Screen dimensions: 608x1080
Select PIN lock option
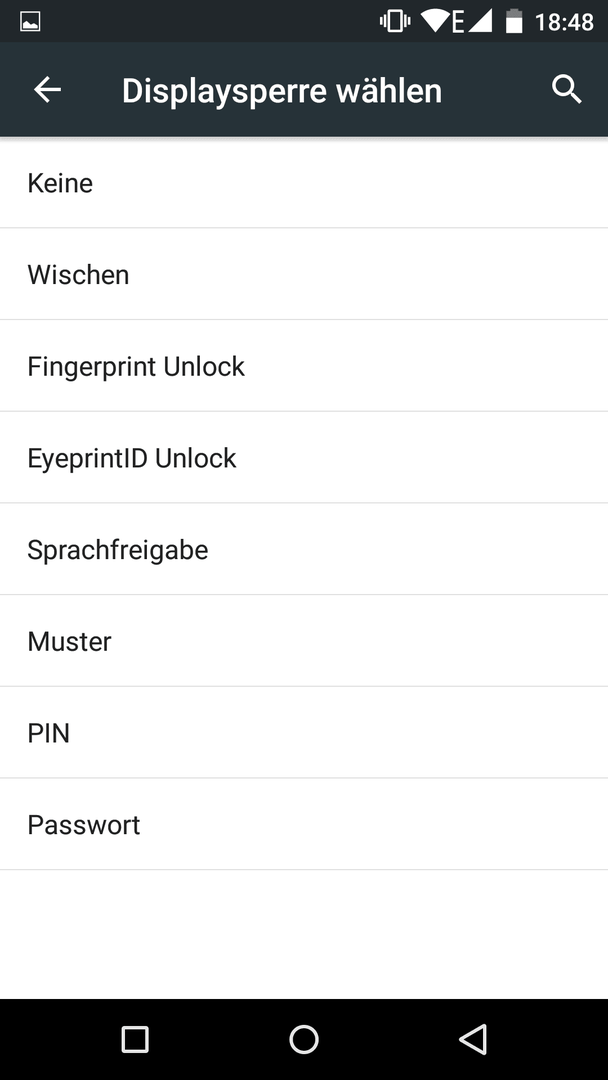304,732
